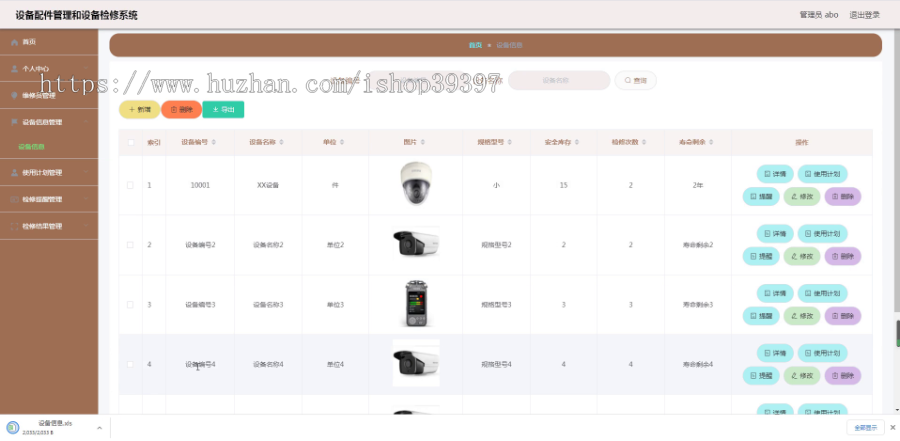Check the checkbox for 设备编号4 row
The height and width of the screenshot is (441, 900).
coord(130,364)
